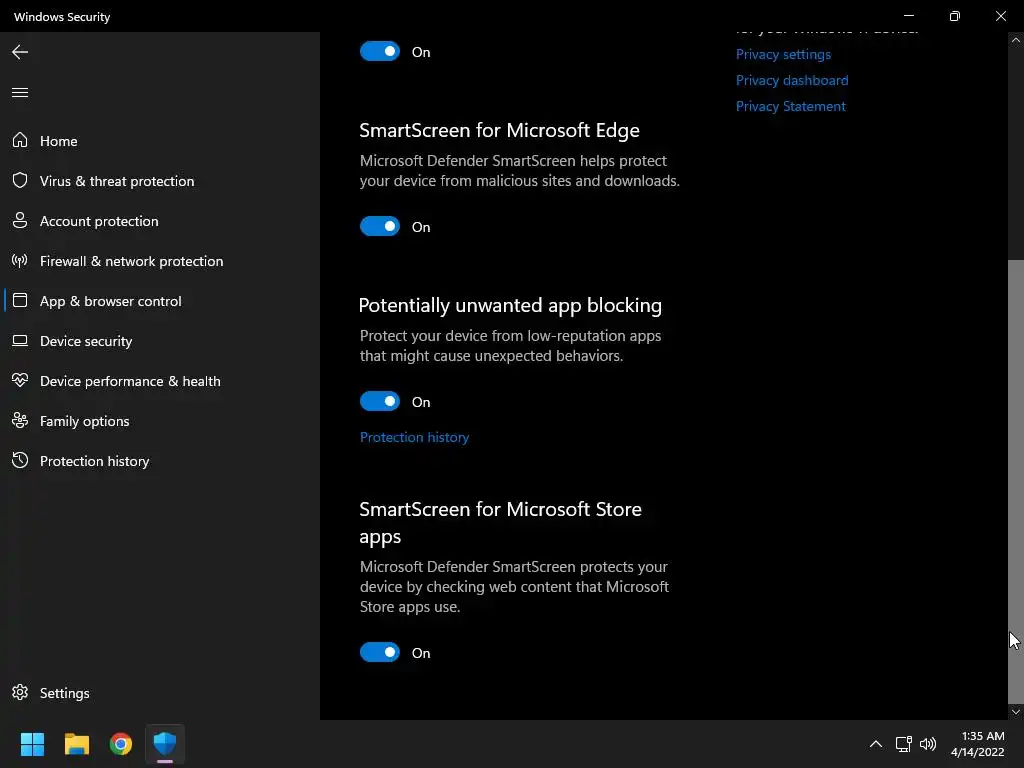
Task: Click the Windows Security taskbar icon
Action: pos(165,744)
